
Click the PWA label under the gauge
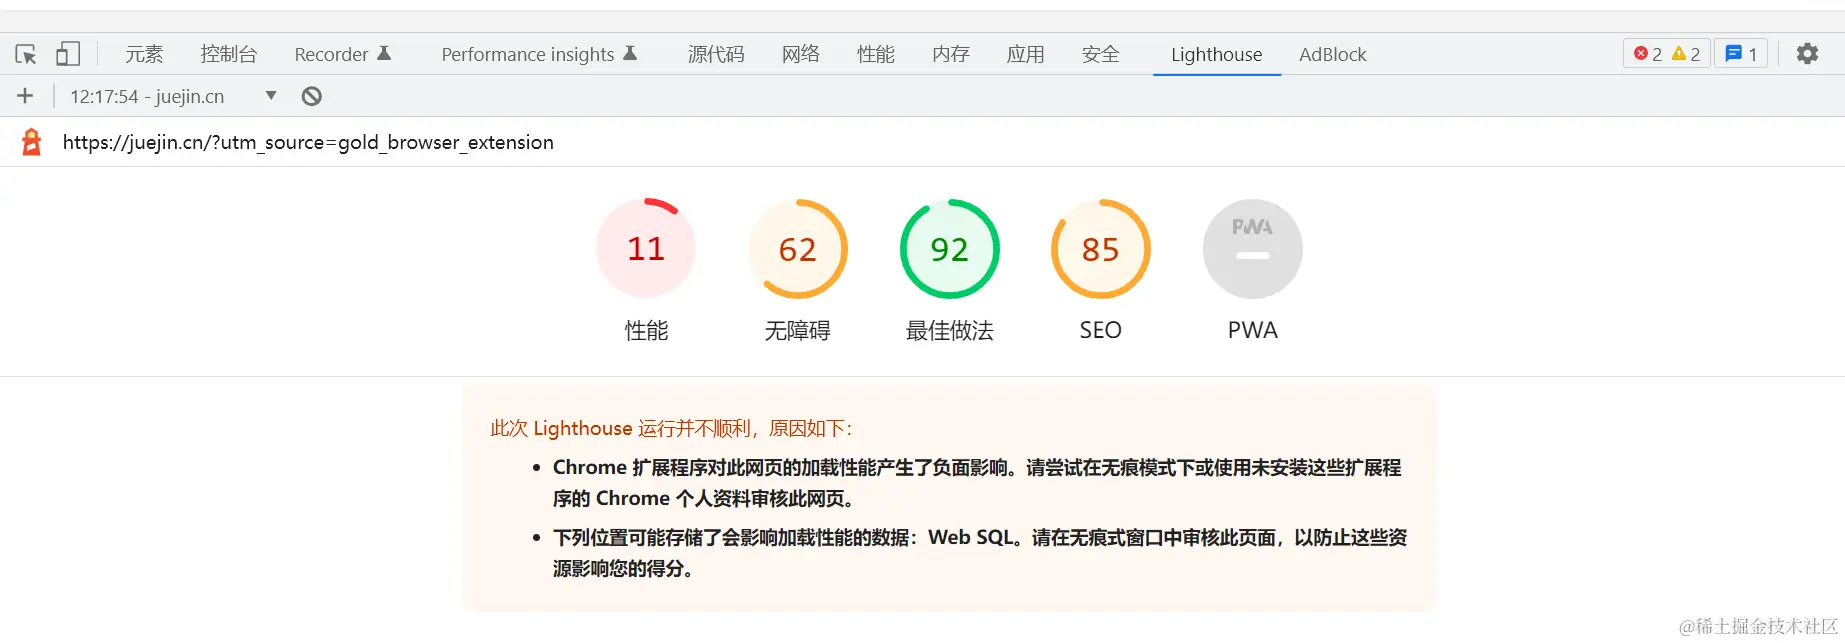pos(1253,330)
